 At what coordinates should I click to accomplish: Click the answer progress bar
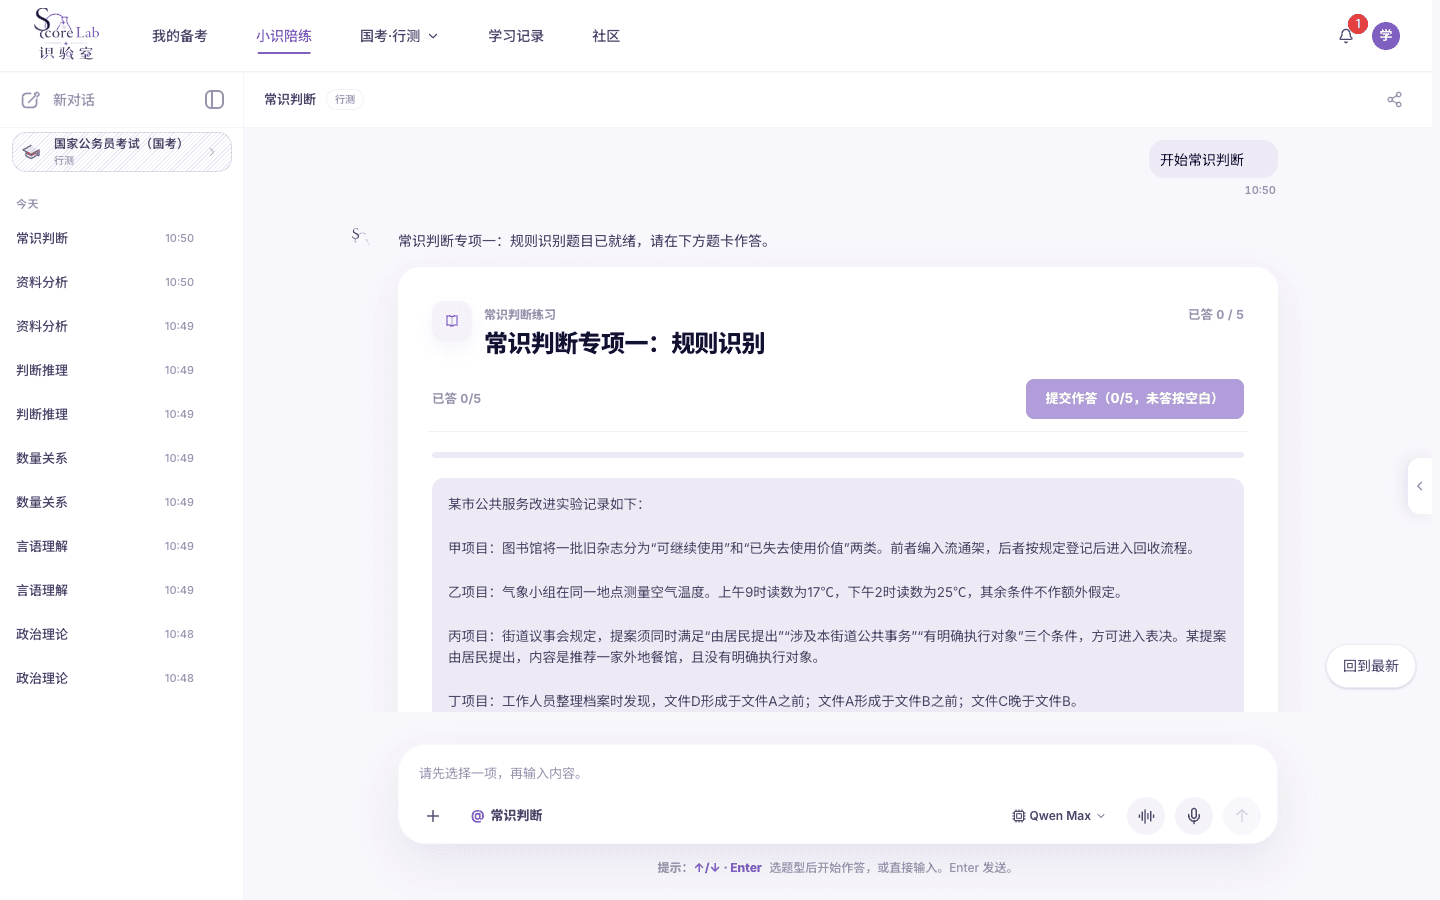(x=838, y=455)
